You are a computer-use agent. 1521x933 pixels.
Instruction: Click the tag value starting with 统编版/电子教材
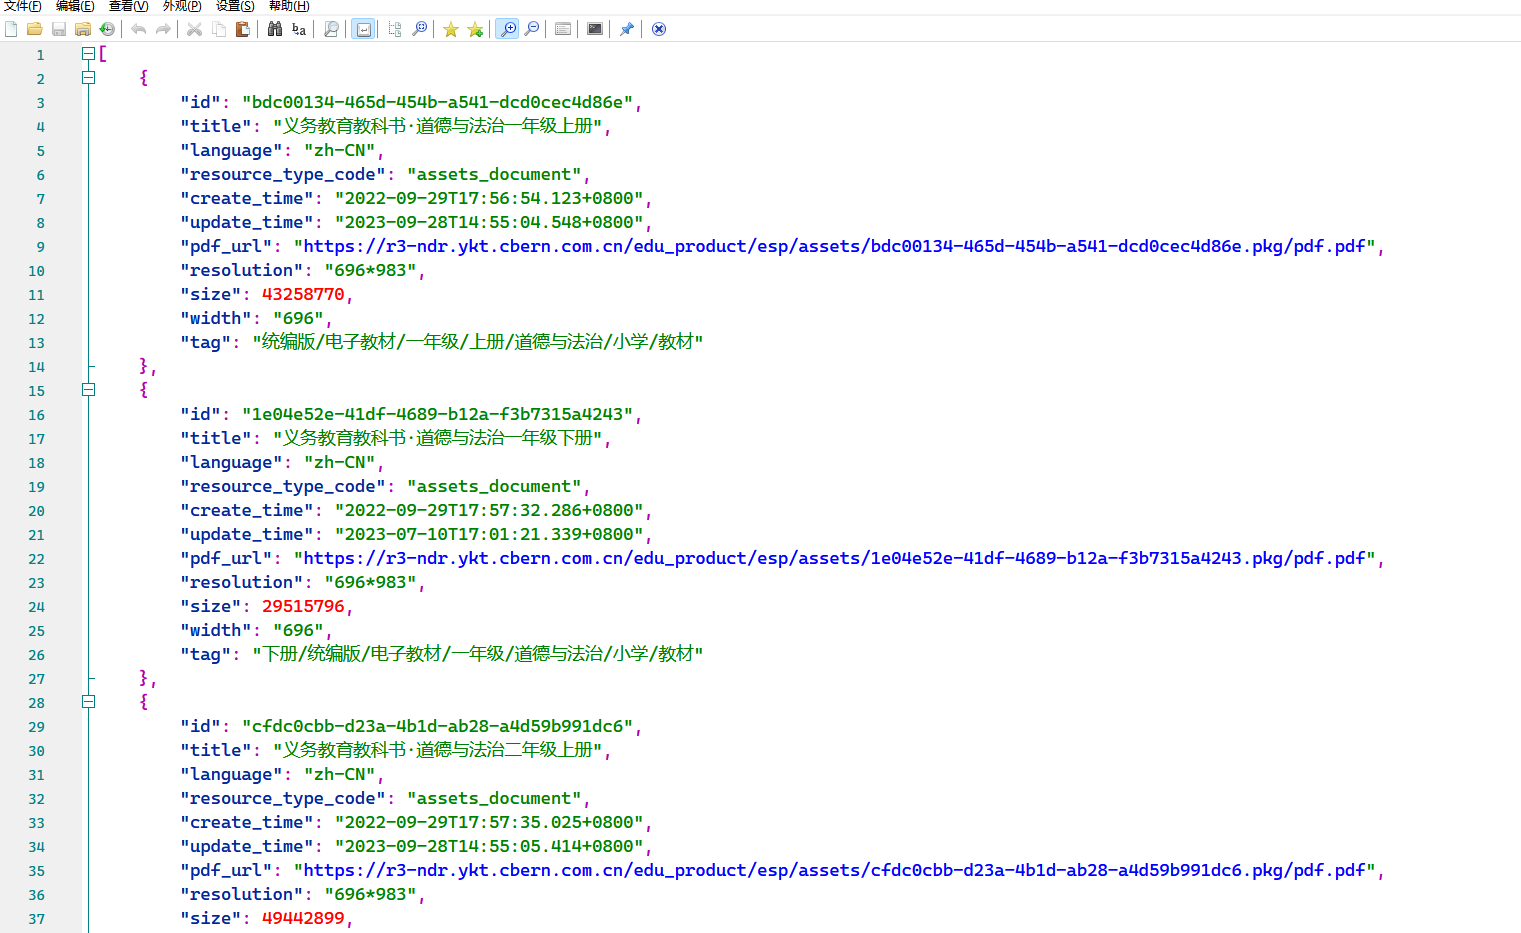(x=478, y=342)
